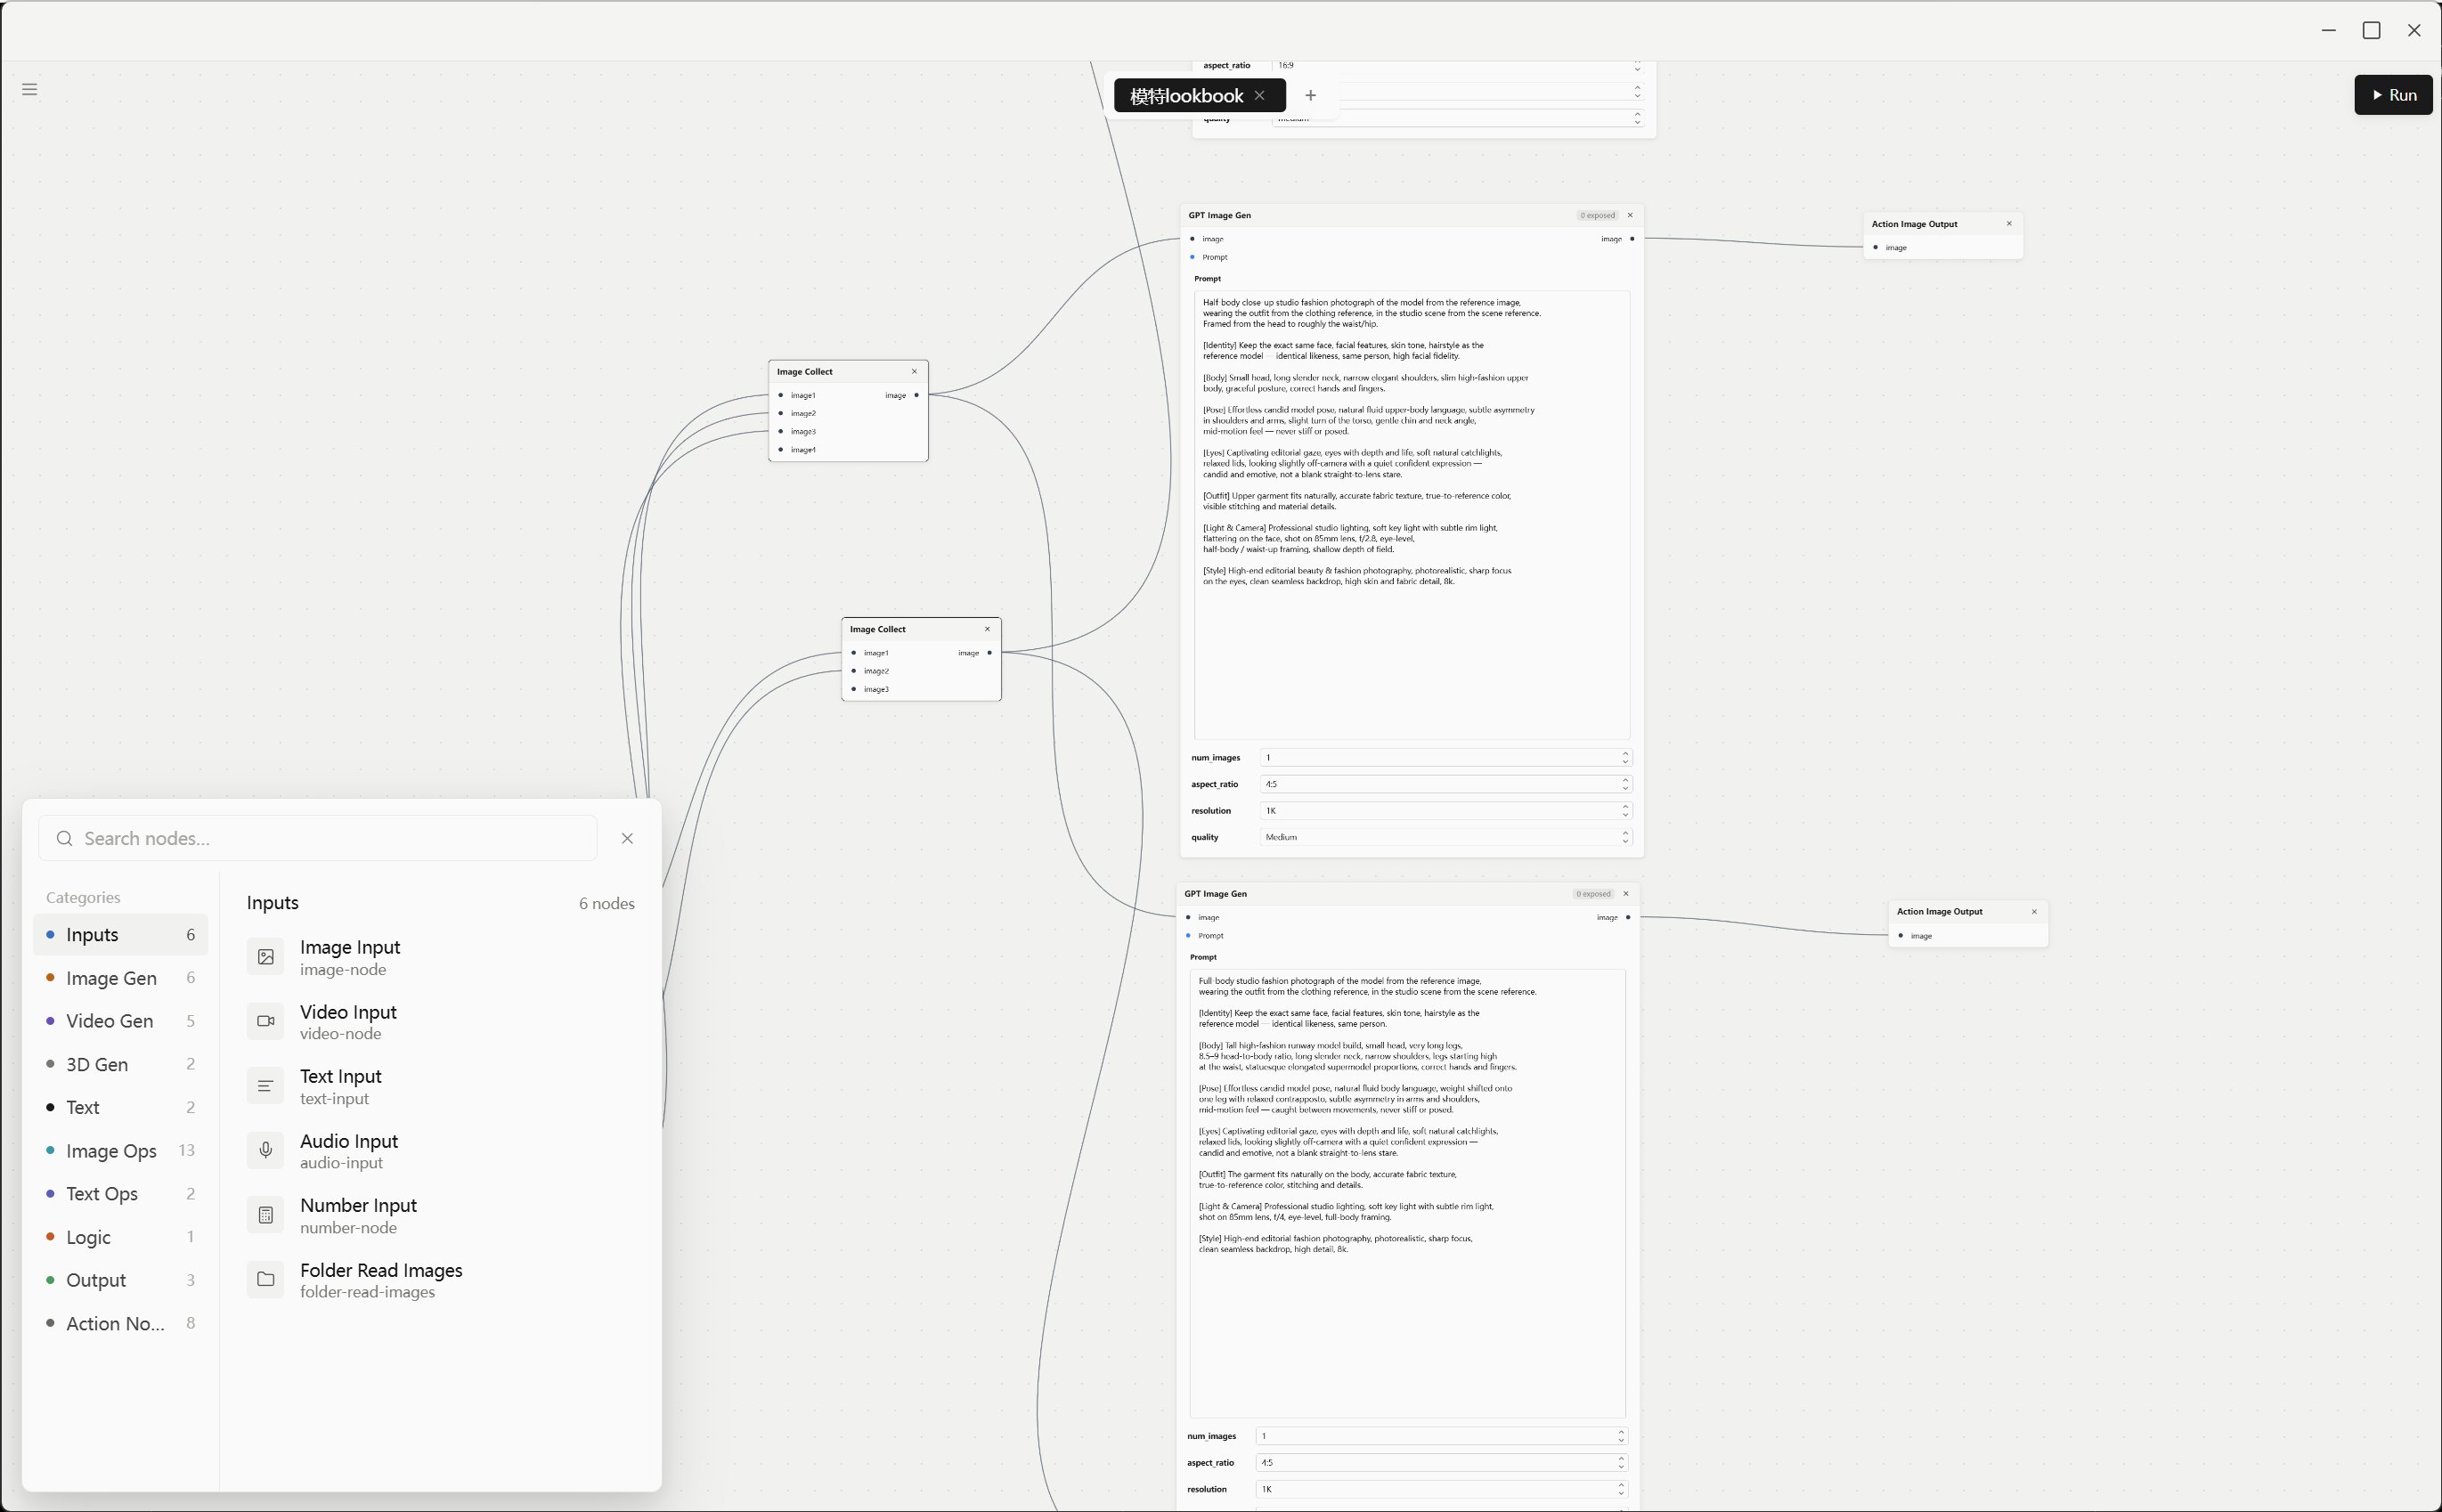This screenshot has width=2442, height=1512.
Task: Minimize the application window
Action: pyautogui.click(x=2328, y=30)
